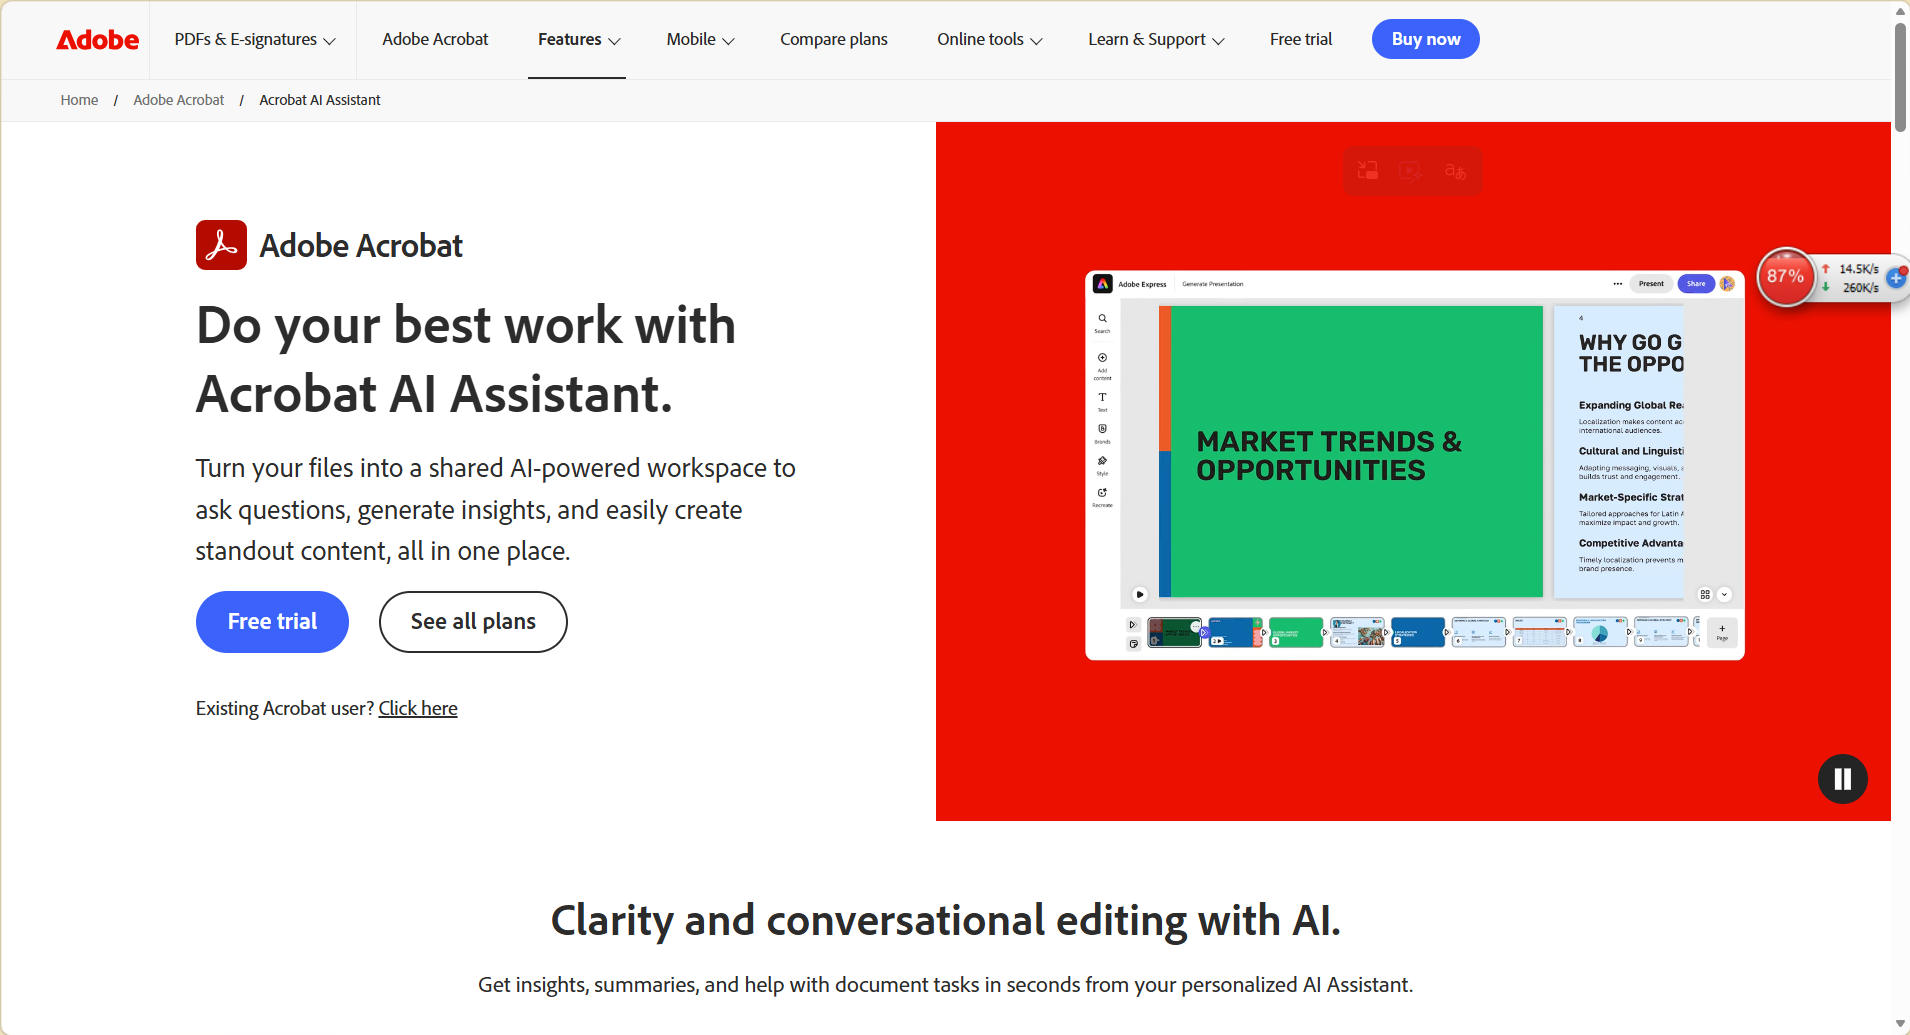The image size is (1910, 1035).
Task: Click the three-dots more options icon beside Present
Action: [1617, 284]
